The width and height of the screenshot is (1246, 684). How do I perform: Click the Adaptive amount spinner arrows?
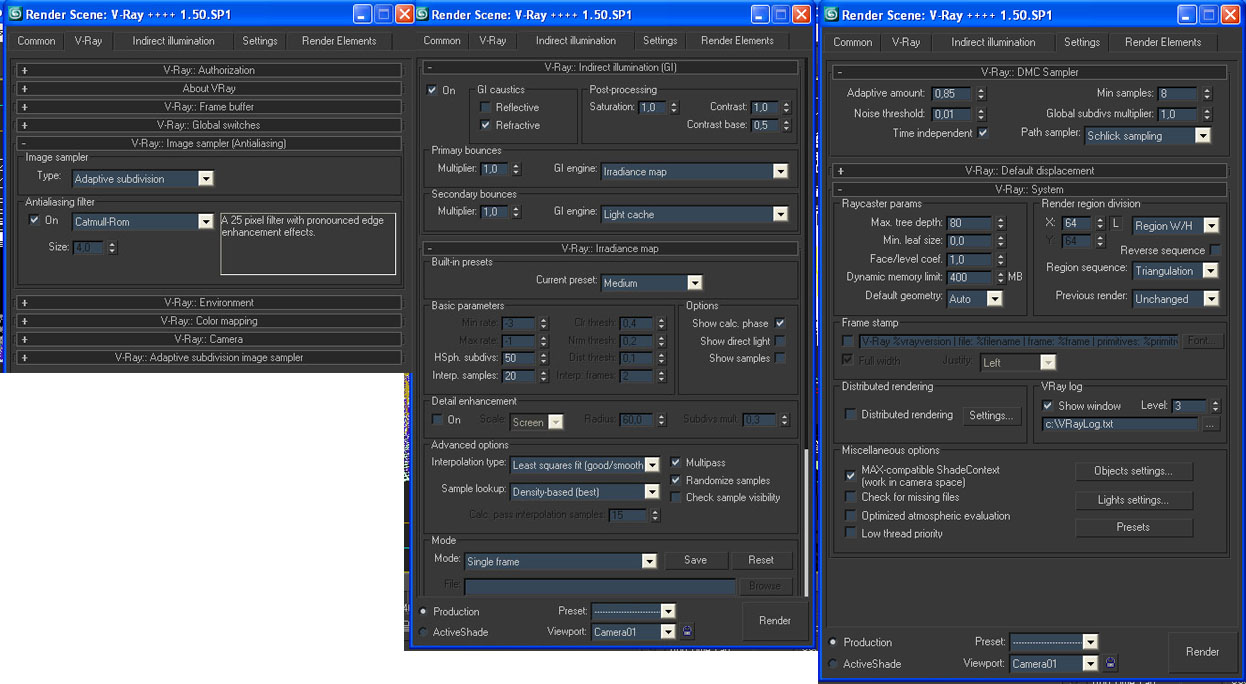coord(981,94)
